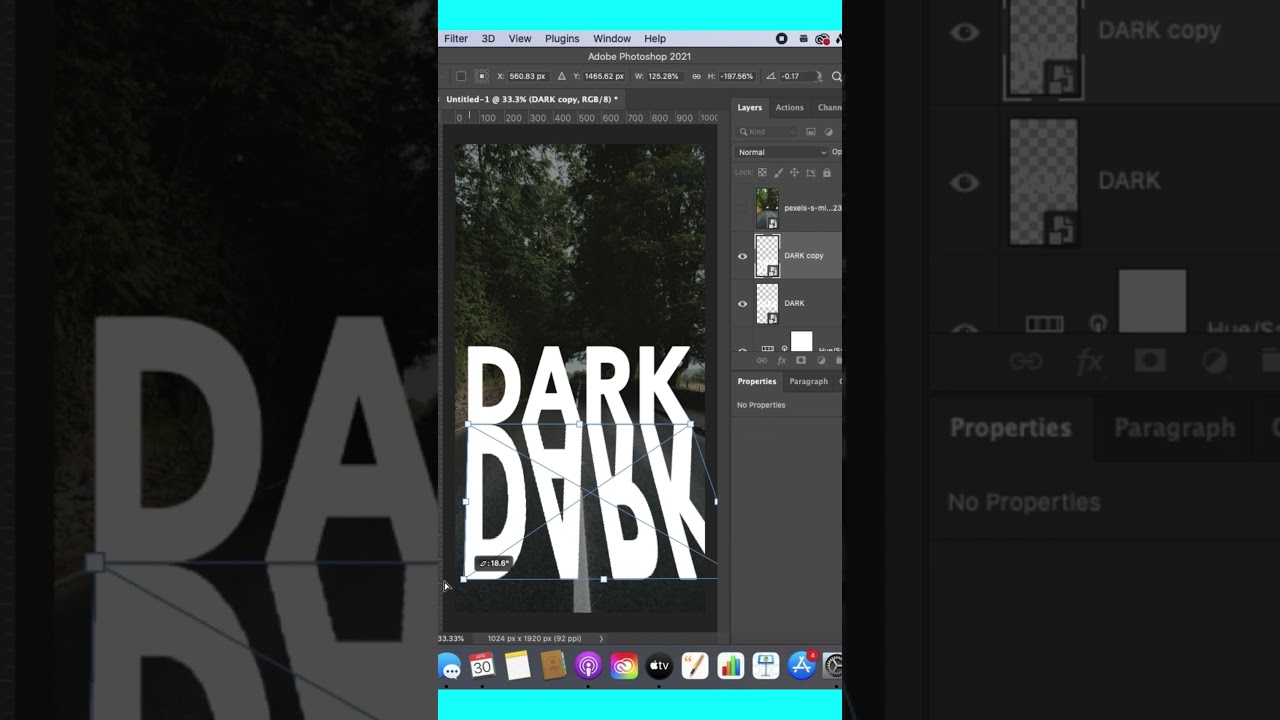Open the Filter menu
Screen dimensions: 1280x720
tap(456, 39)
